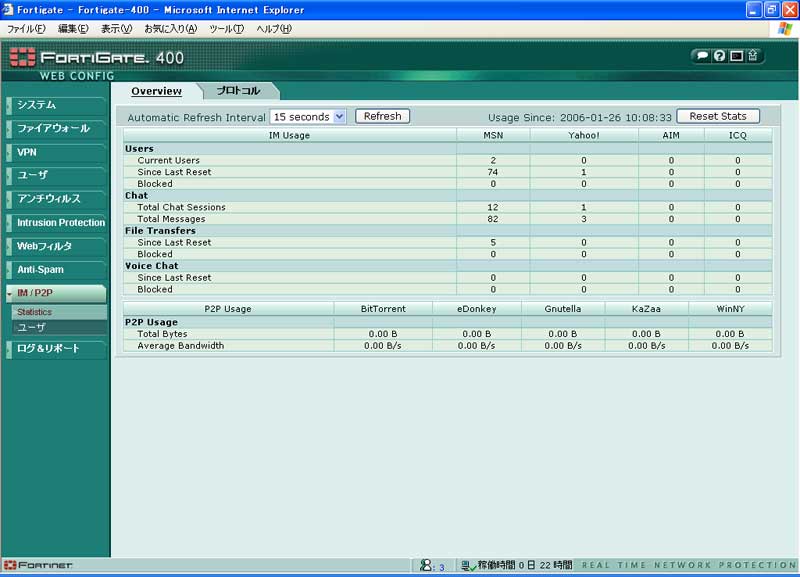Click WinNY Average Bandwidth 0.00 B/s value
800x577 pixels.
730,345
